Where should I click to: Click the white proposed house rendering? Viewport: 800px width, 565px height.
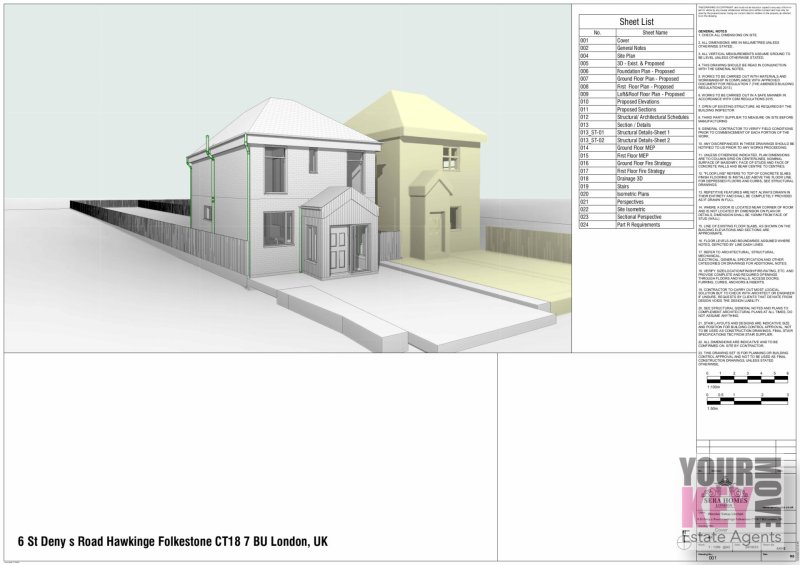(283, 189)
